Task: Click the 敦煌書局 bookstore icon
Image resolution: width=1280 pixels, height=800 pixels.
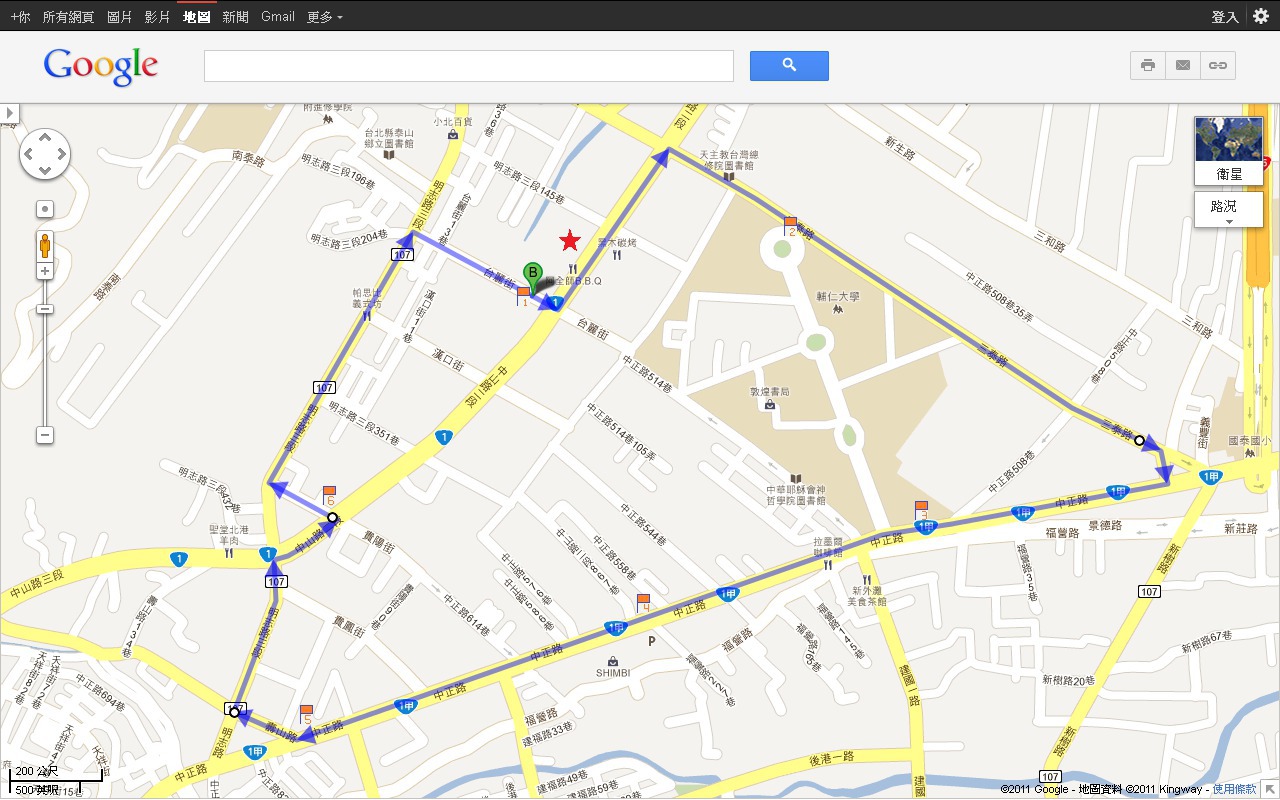Action: pyautogui.click(x=770, y=405)
